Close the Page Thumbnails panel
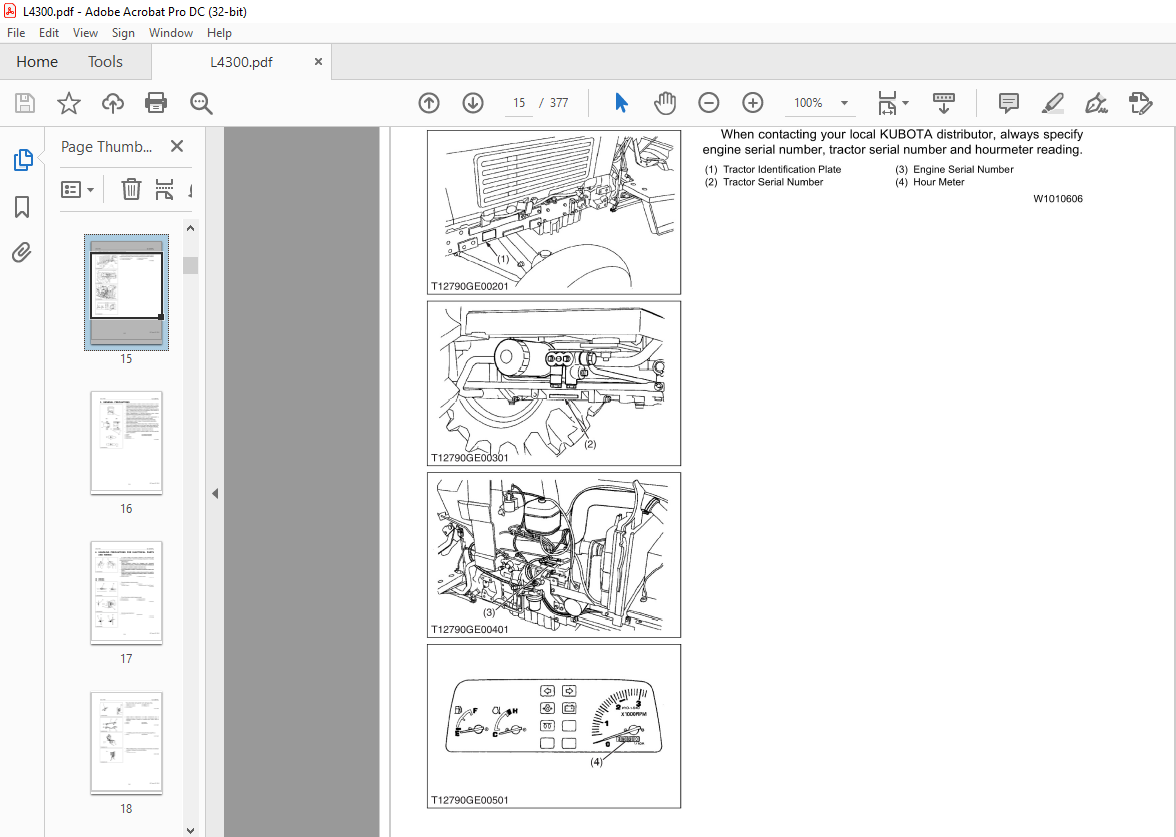 point(177,146)
